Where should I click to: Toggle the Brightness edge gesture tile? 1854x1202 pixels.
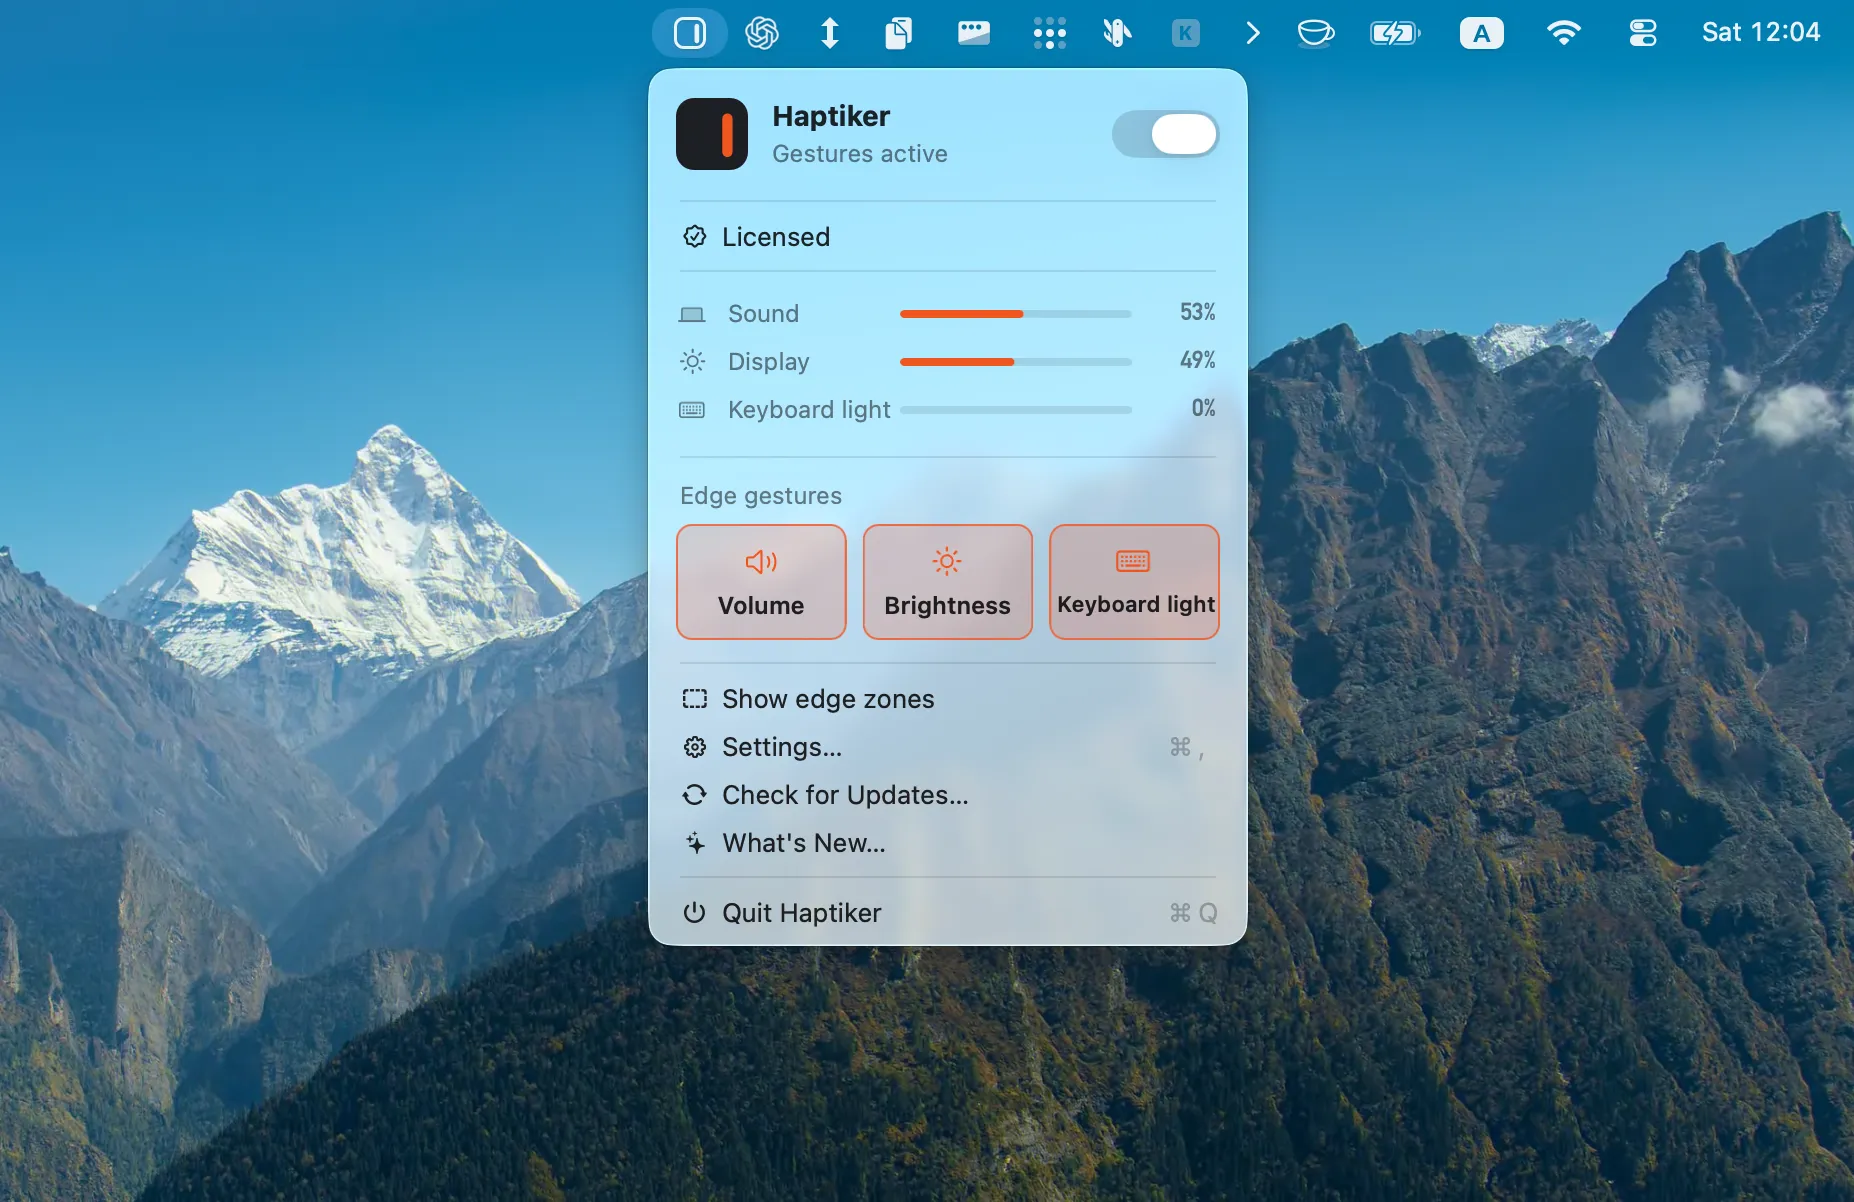tap(947, 582)
